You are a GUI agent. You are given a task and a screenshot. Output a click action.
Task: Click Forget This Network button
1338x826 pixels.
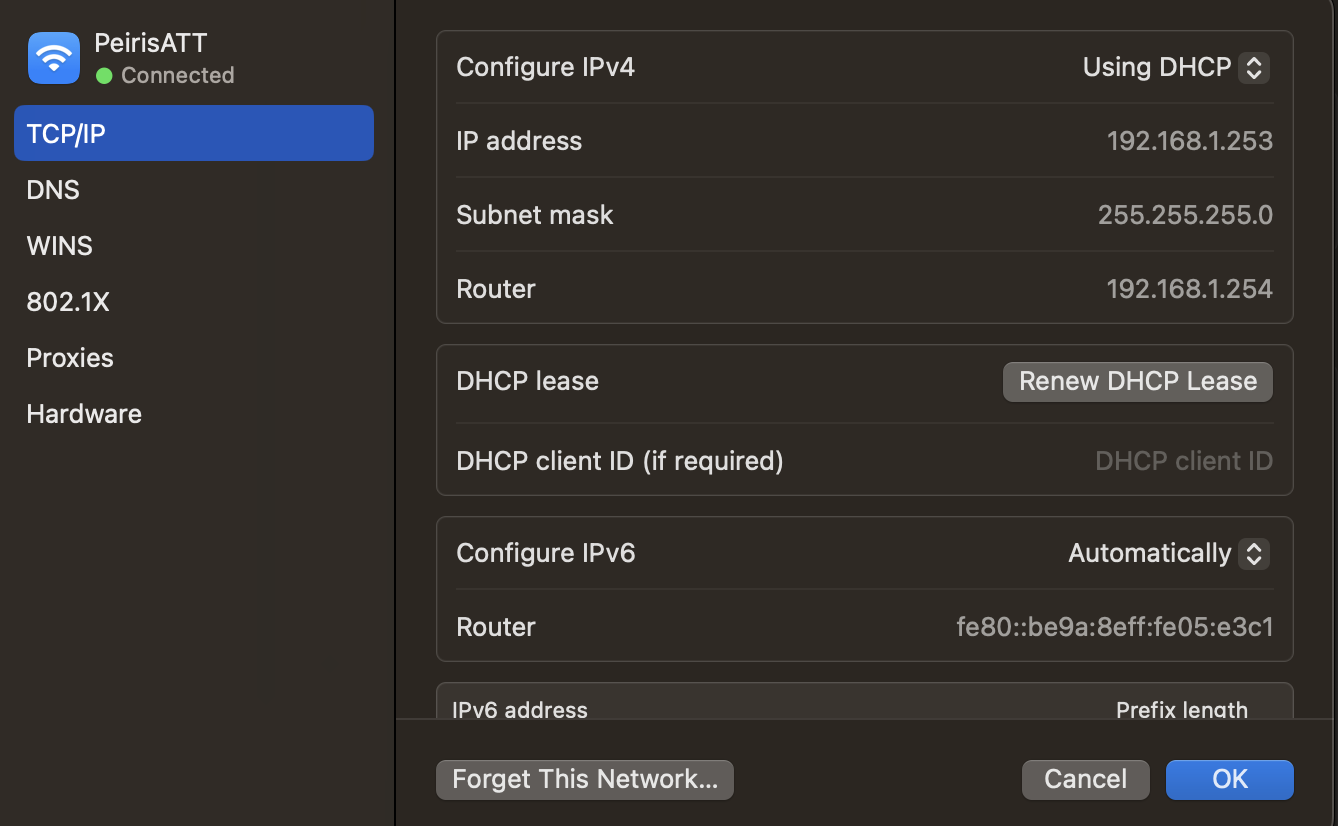[585, 779]
